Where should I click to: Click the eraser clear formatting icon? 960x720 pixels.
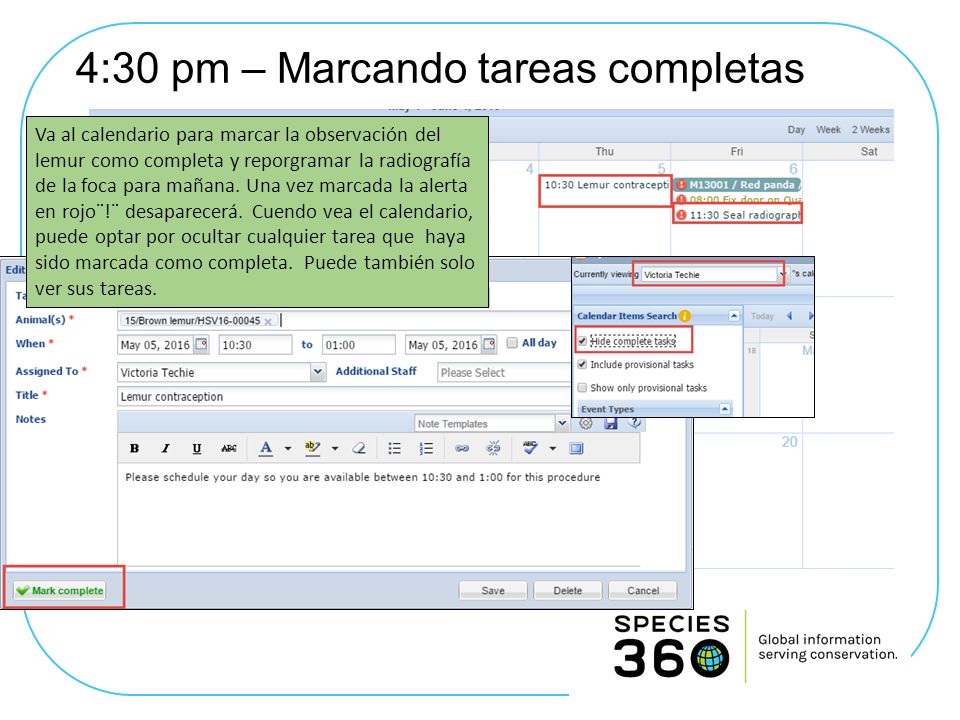coord(359,449)
